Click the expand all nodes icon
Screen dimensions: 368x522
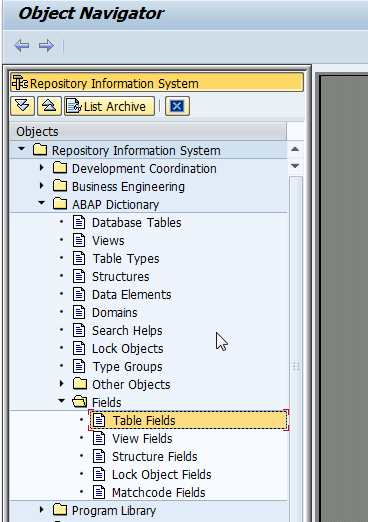(22, 106)
